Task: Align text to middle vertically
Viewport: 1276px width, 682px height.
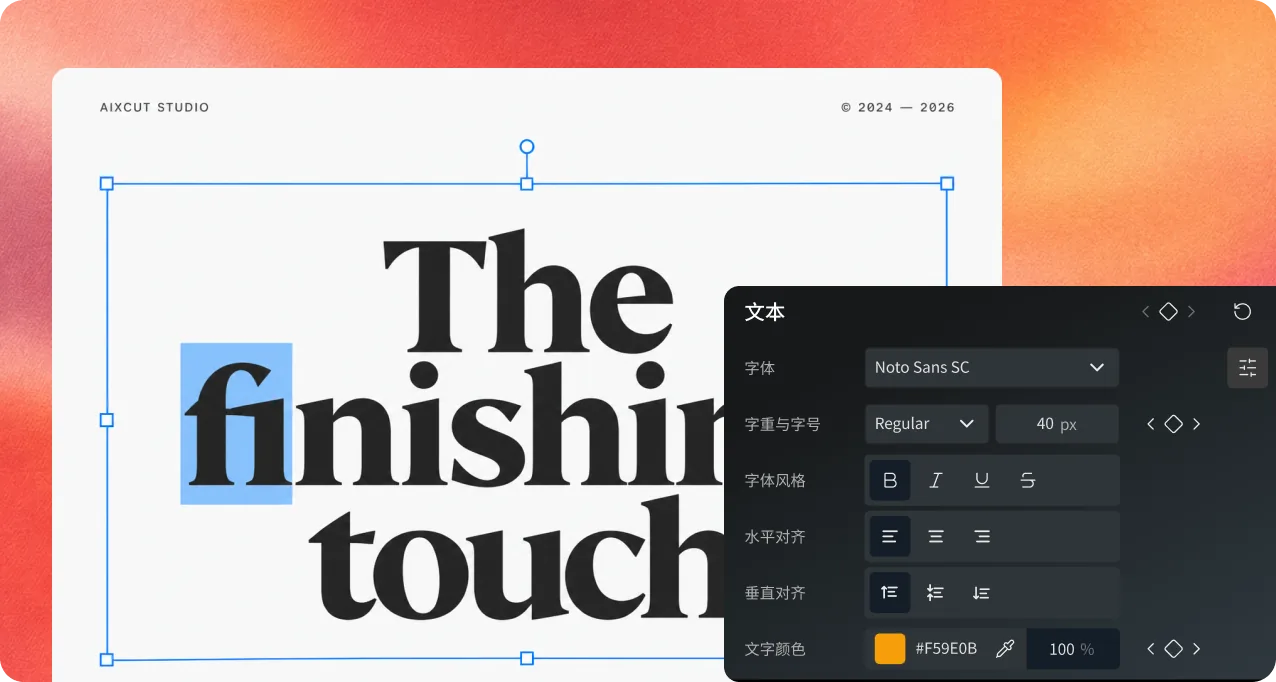Action: coord(936,593)
